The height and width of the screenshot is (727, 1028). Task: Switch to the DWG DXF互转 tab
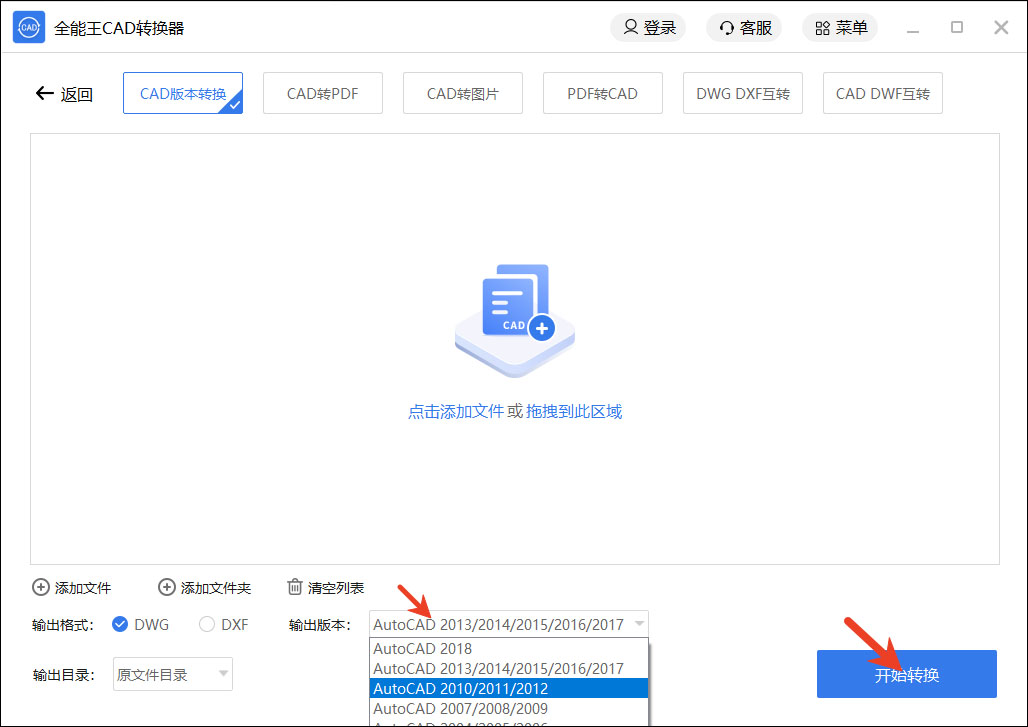pos(743,93)
